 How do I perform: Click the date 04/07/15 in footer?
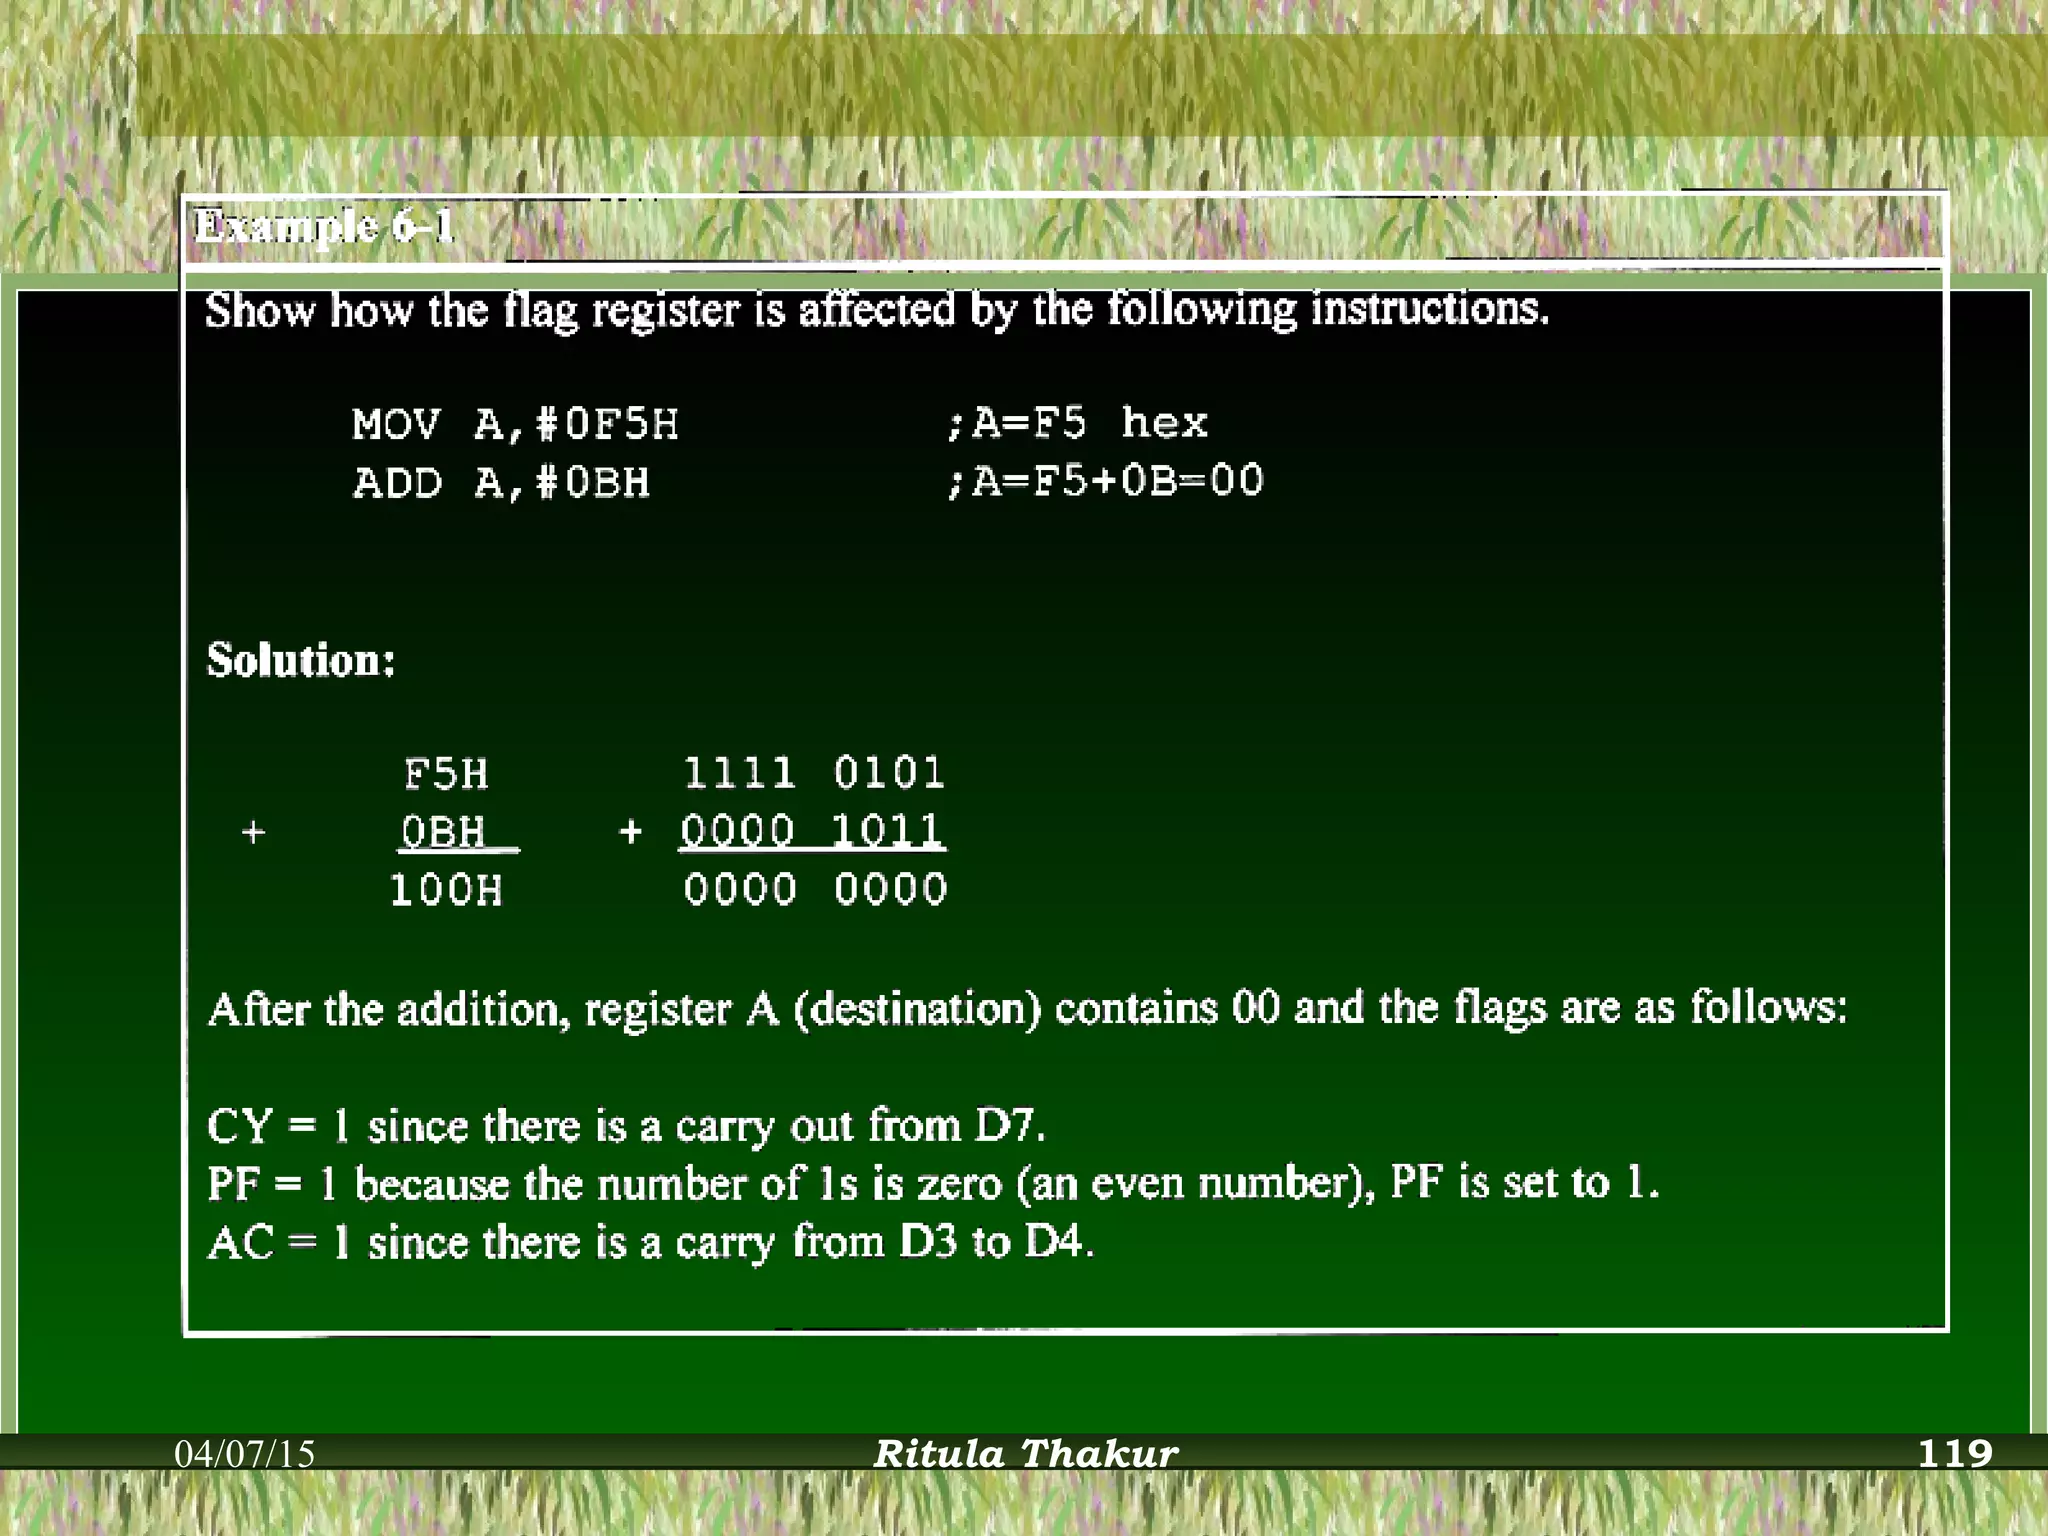[245, 1453]
